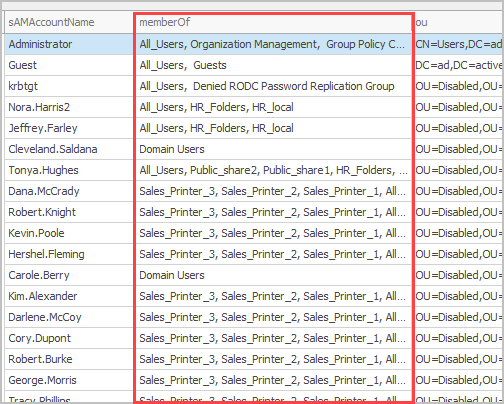Image resolution: width=504 pixels, height=404 pixels.
Task: Select the Nora.Harris2 account cell
Action: [x=69, y=107]
